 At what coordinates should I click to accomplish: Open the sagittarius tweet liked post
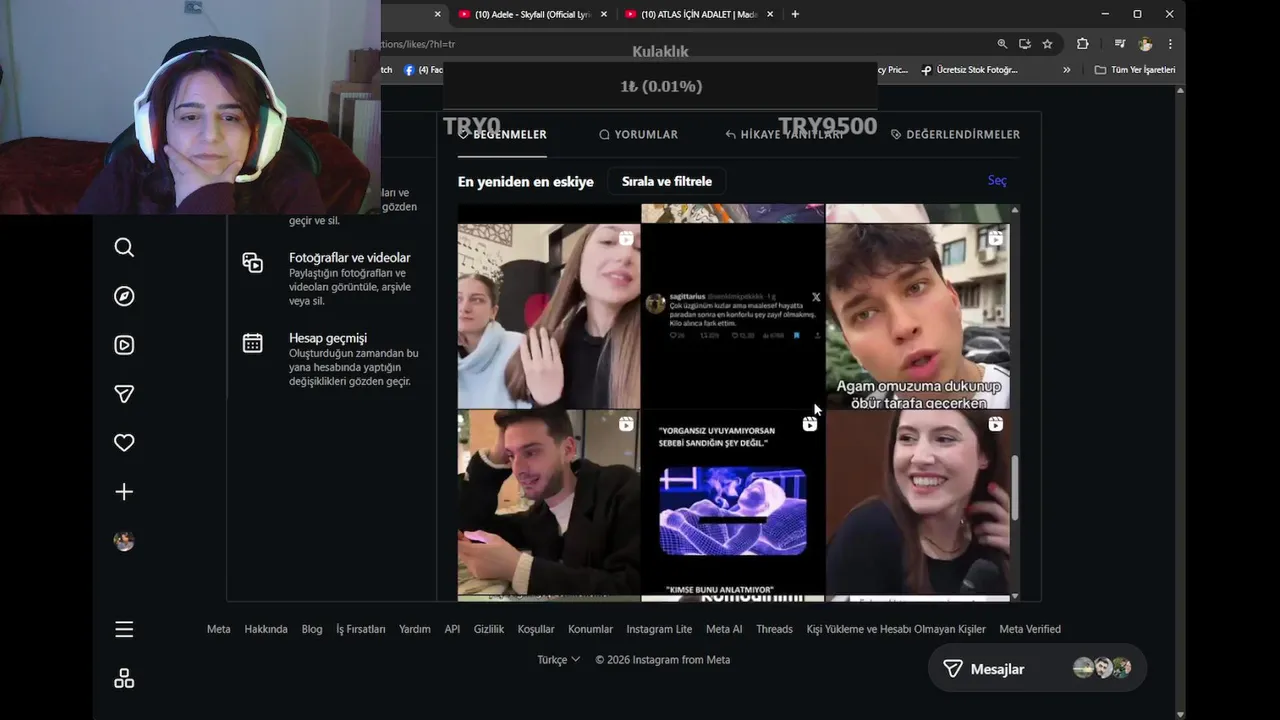click(733, 316)
